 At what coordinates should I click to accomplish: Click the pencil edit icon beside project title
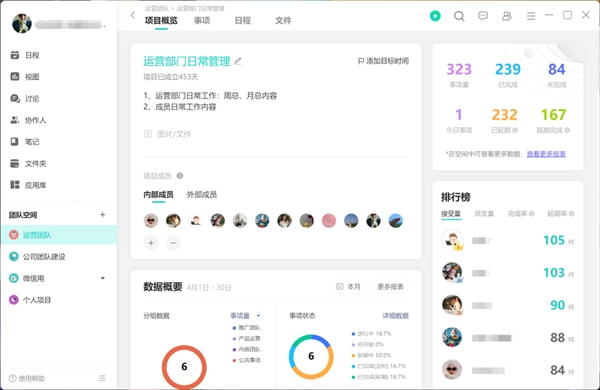point(238,61)
